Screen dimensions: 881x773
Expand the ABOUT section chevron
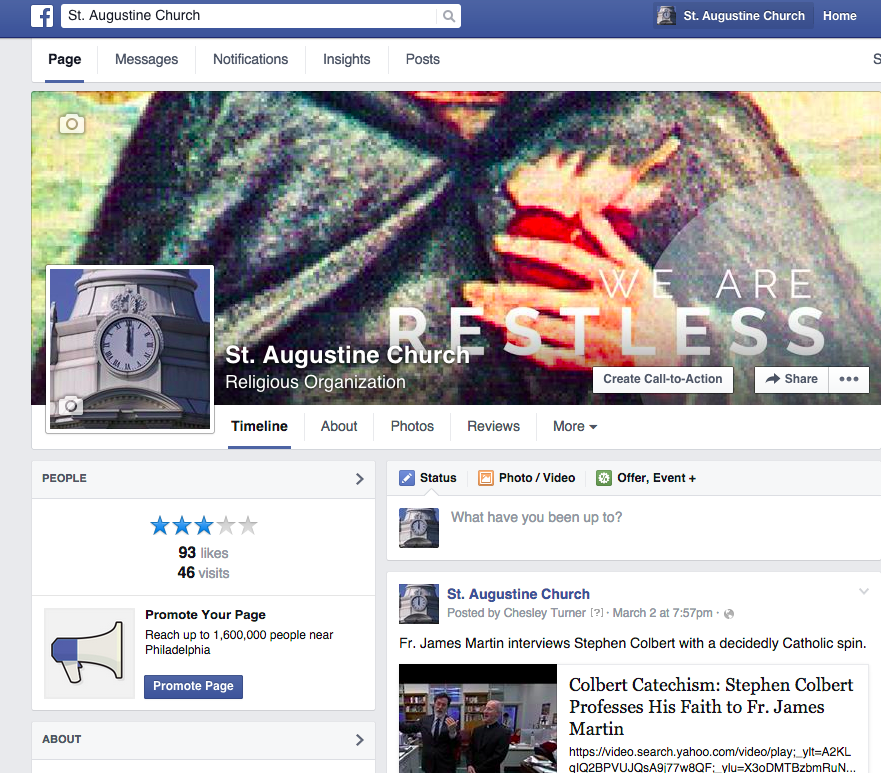(x=360, y=740)
